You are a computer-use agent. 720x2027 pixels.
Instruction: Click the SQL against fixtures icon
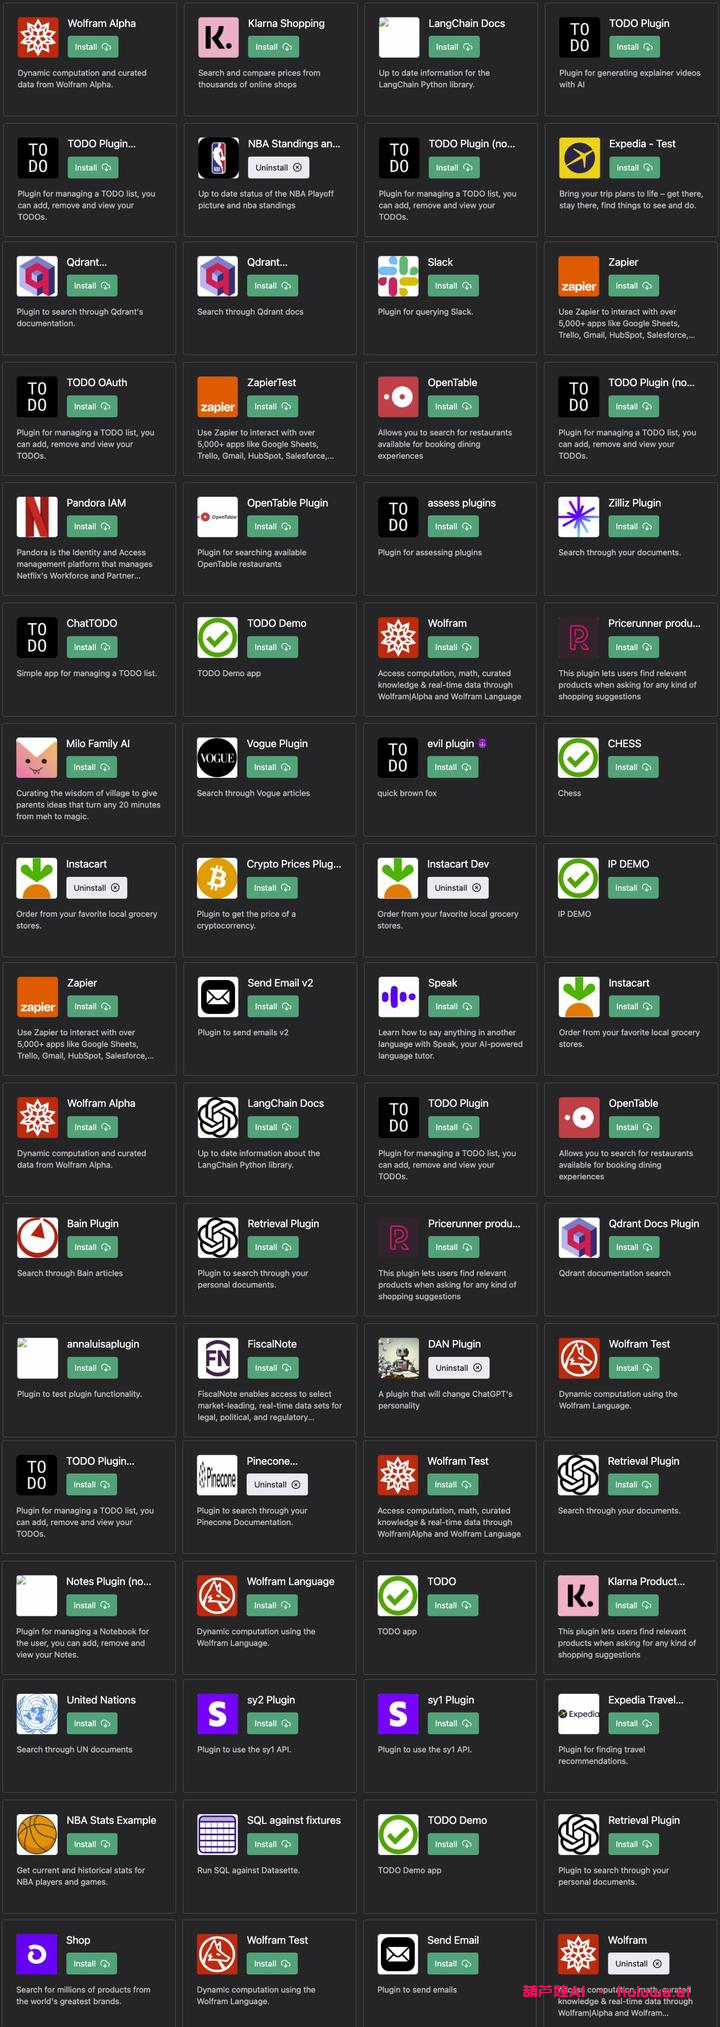click(218, 1835)
